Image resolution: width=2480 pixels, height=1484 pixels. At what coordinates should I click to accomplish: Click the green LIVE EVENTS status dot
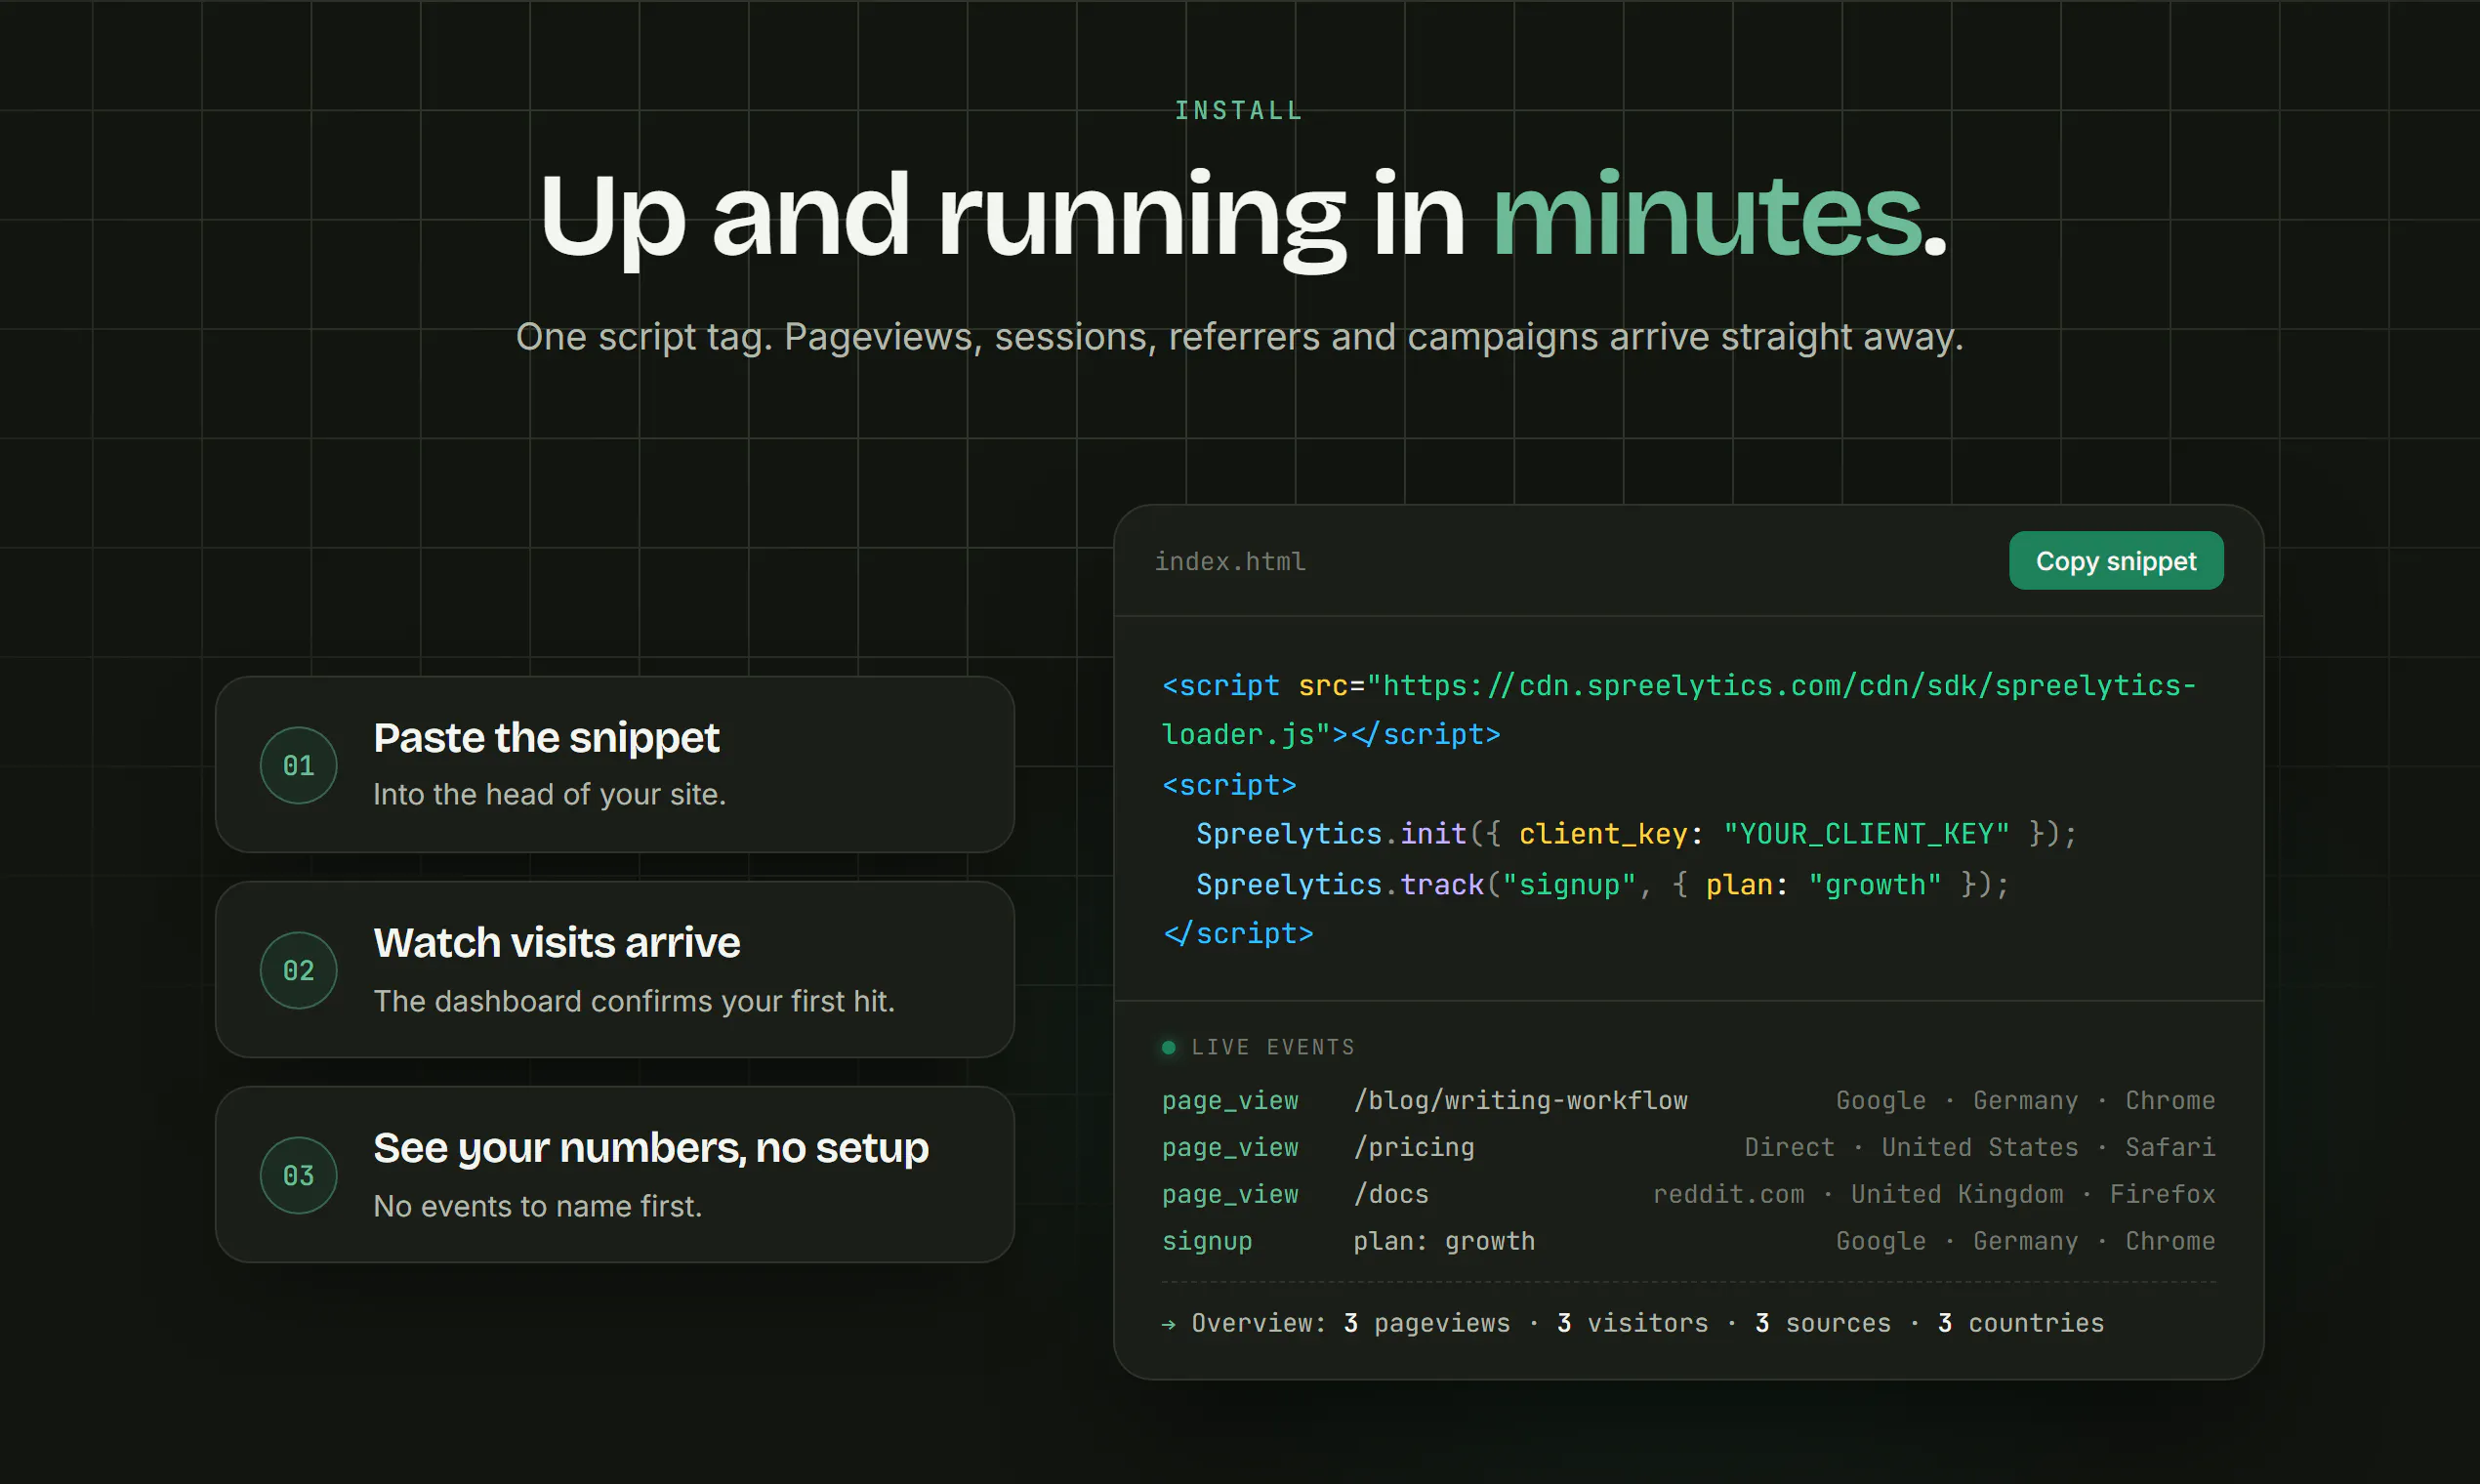[x=1168, y=1047]
